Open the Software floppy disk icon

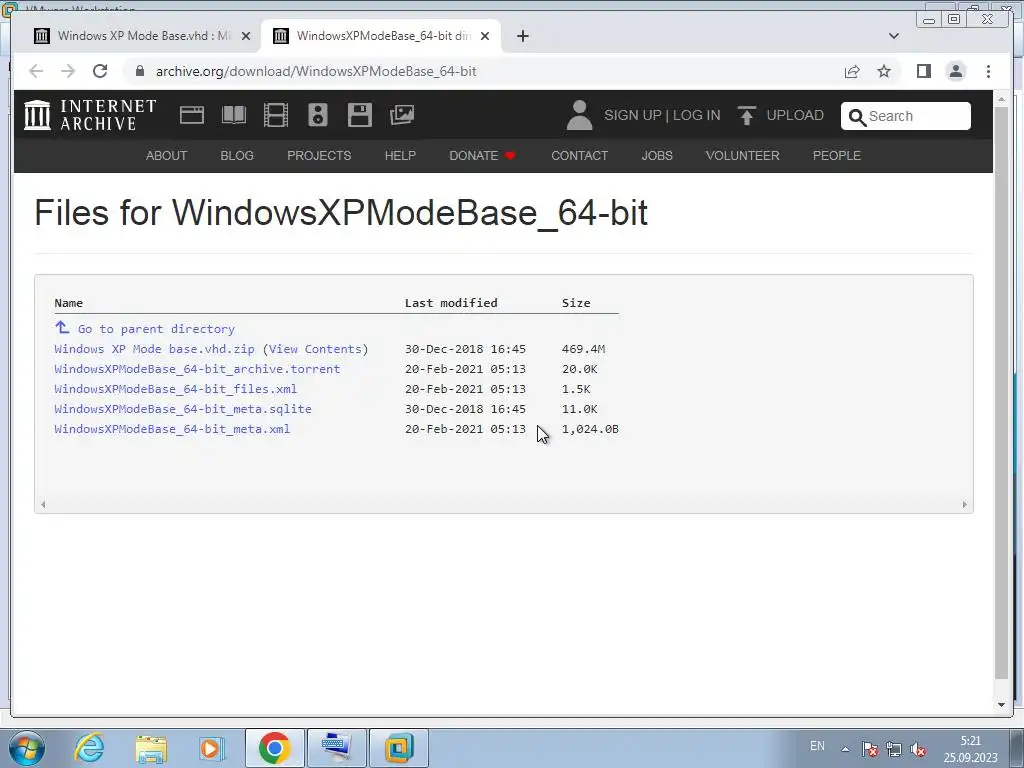pos(360,115)
